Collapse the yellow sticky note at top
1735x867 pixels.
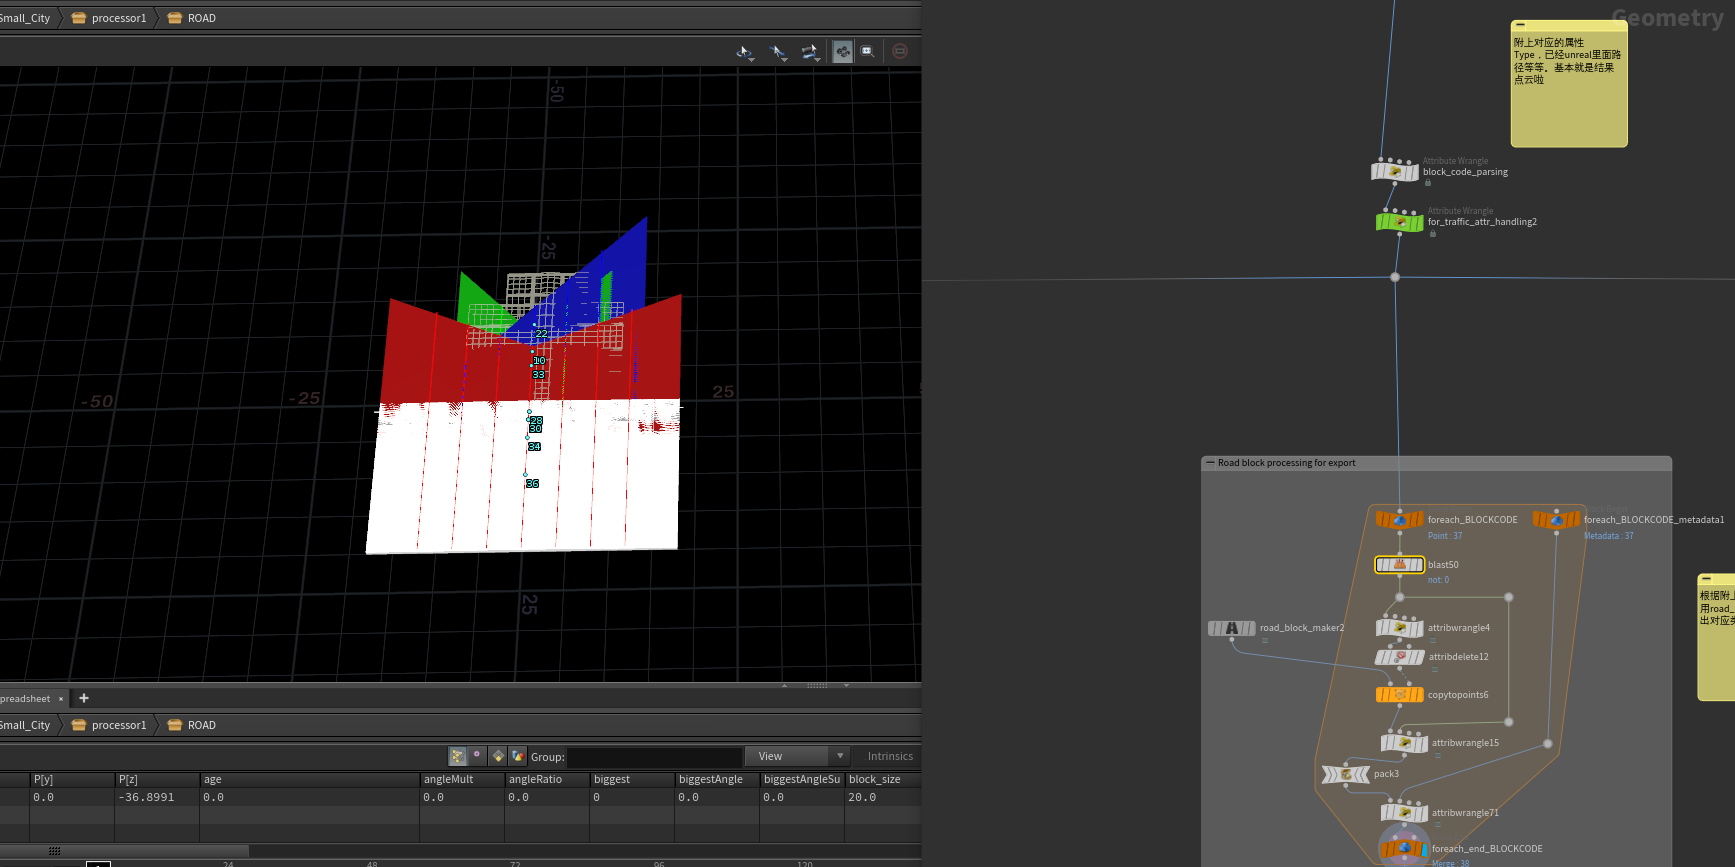pos(1521,25)
